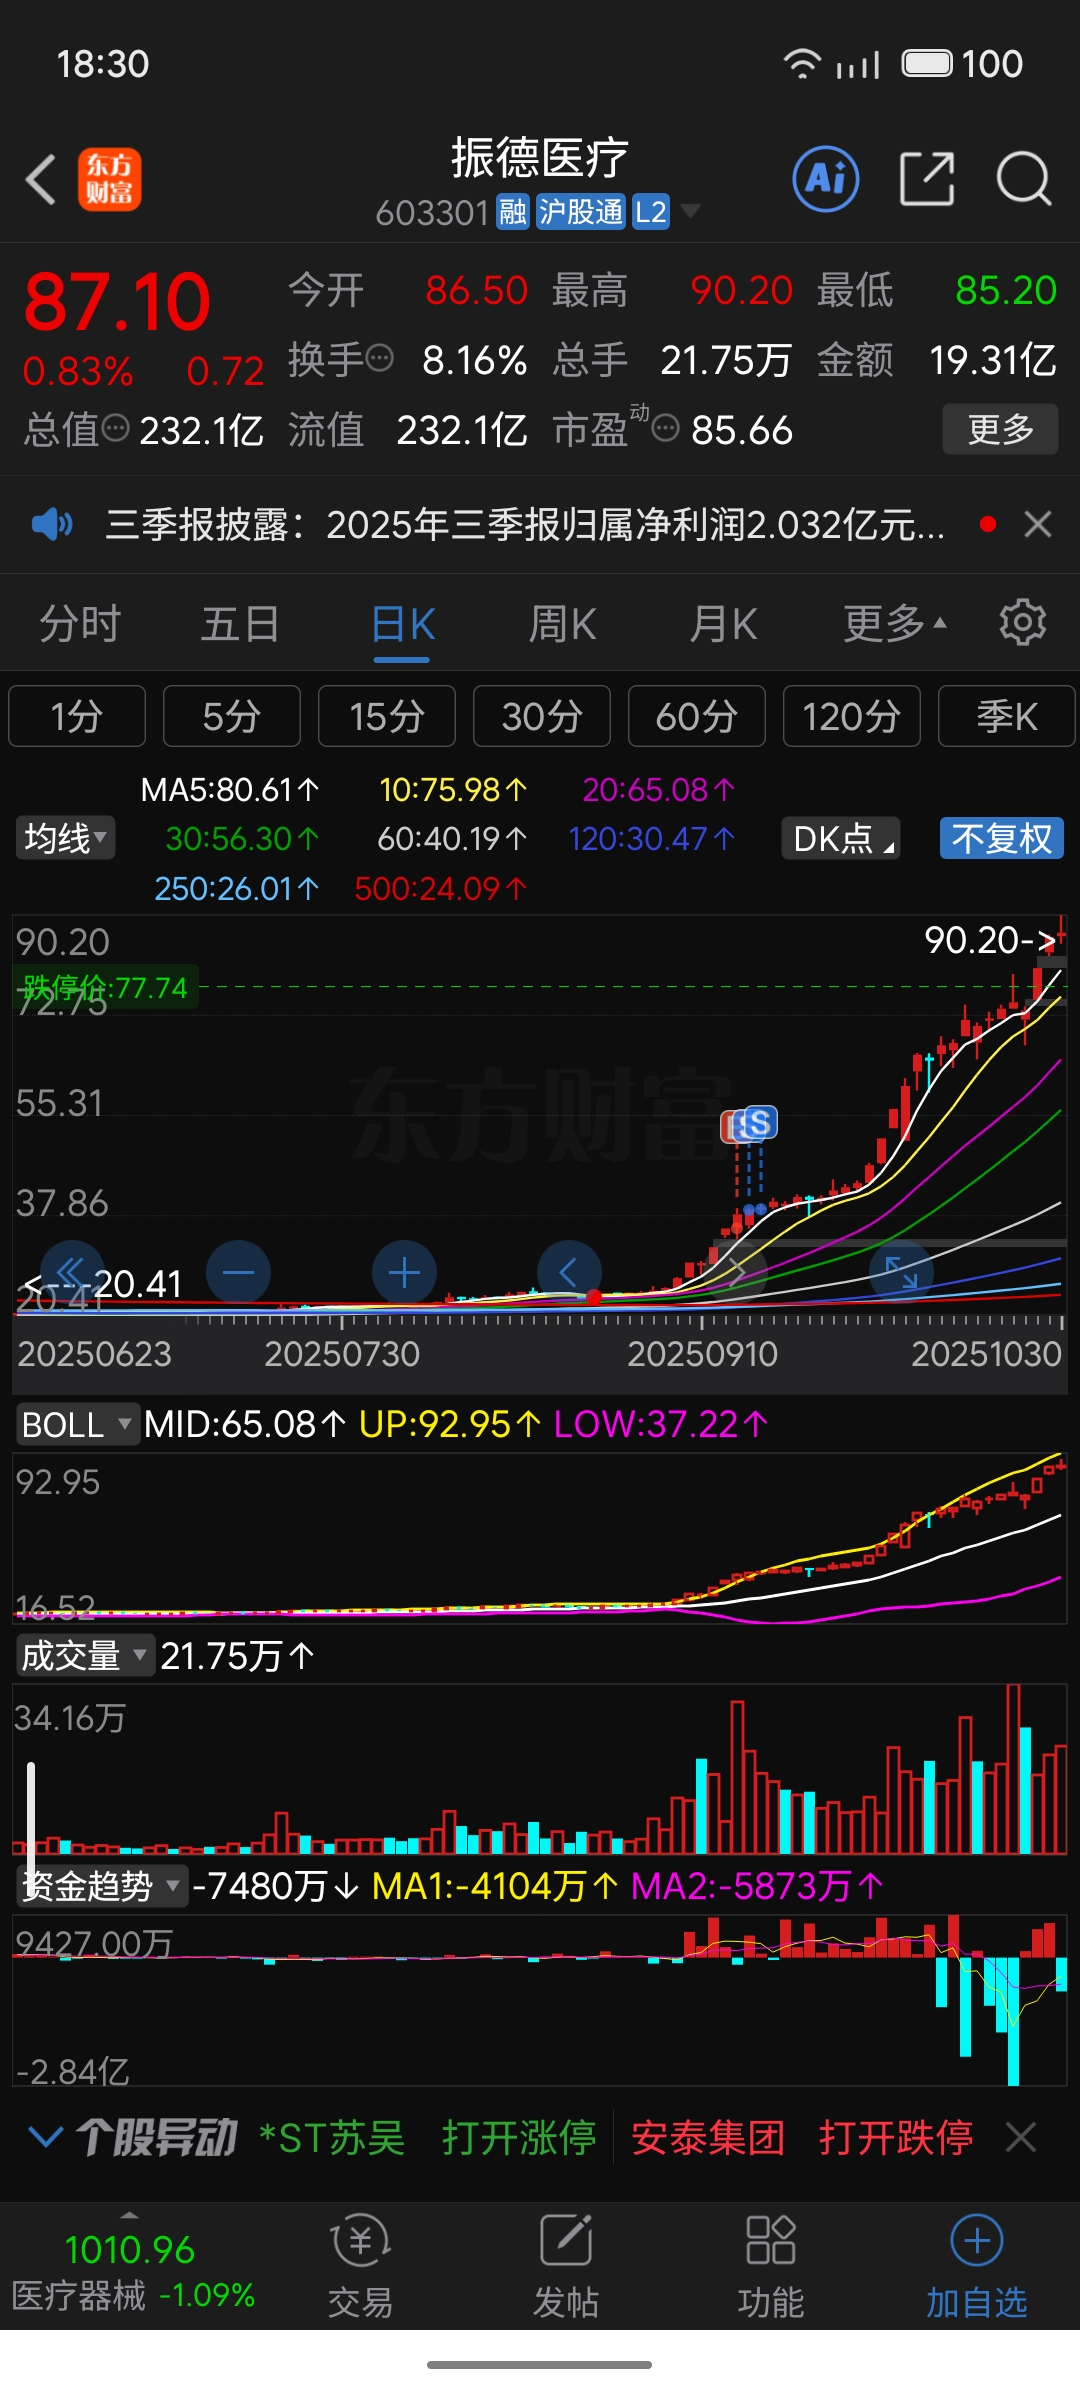Open the 东方财富 logo home icon
The height and width of the screenshot is (2400, 1080).
[x=110, y=180]
